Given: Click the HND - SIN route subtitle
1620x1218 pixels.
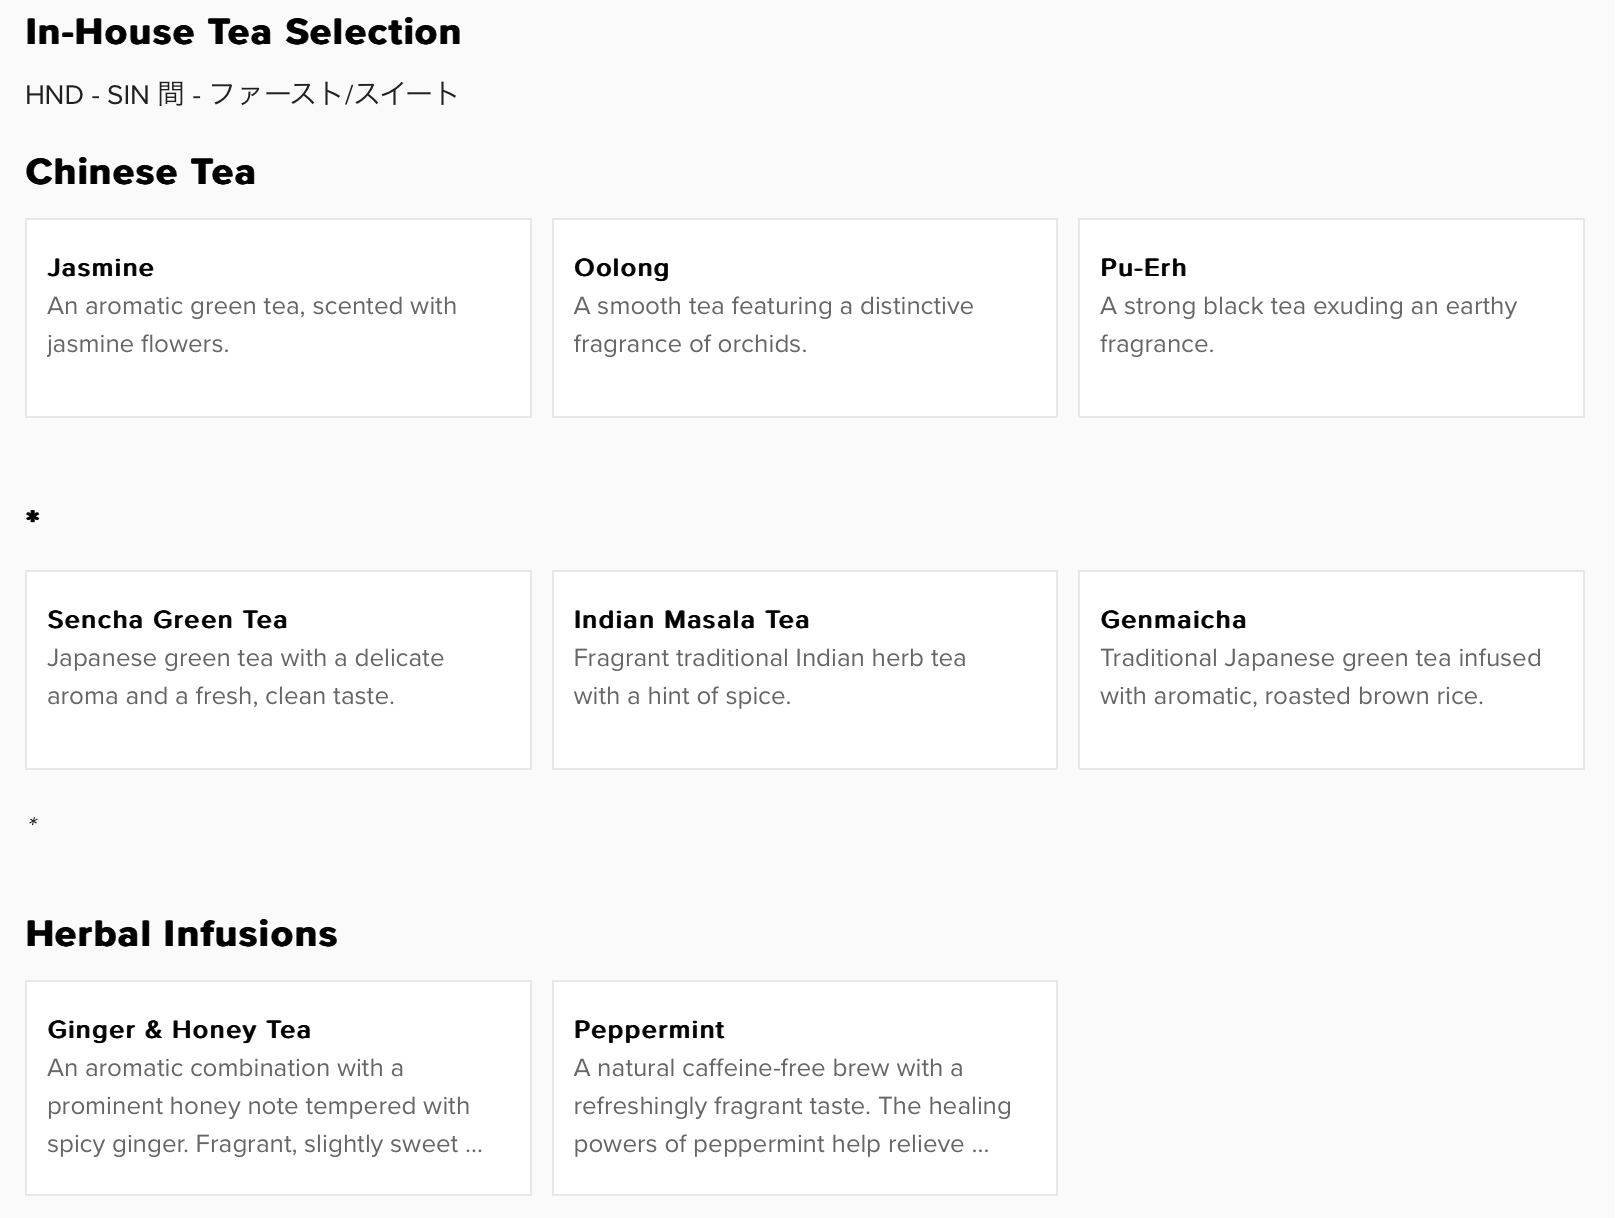Looking at the screenshot, I should tap(242, 94).
